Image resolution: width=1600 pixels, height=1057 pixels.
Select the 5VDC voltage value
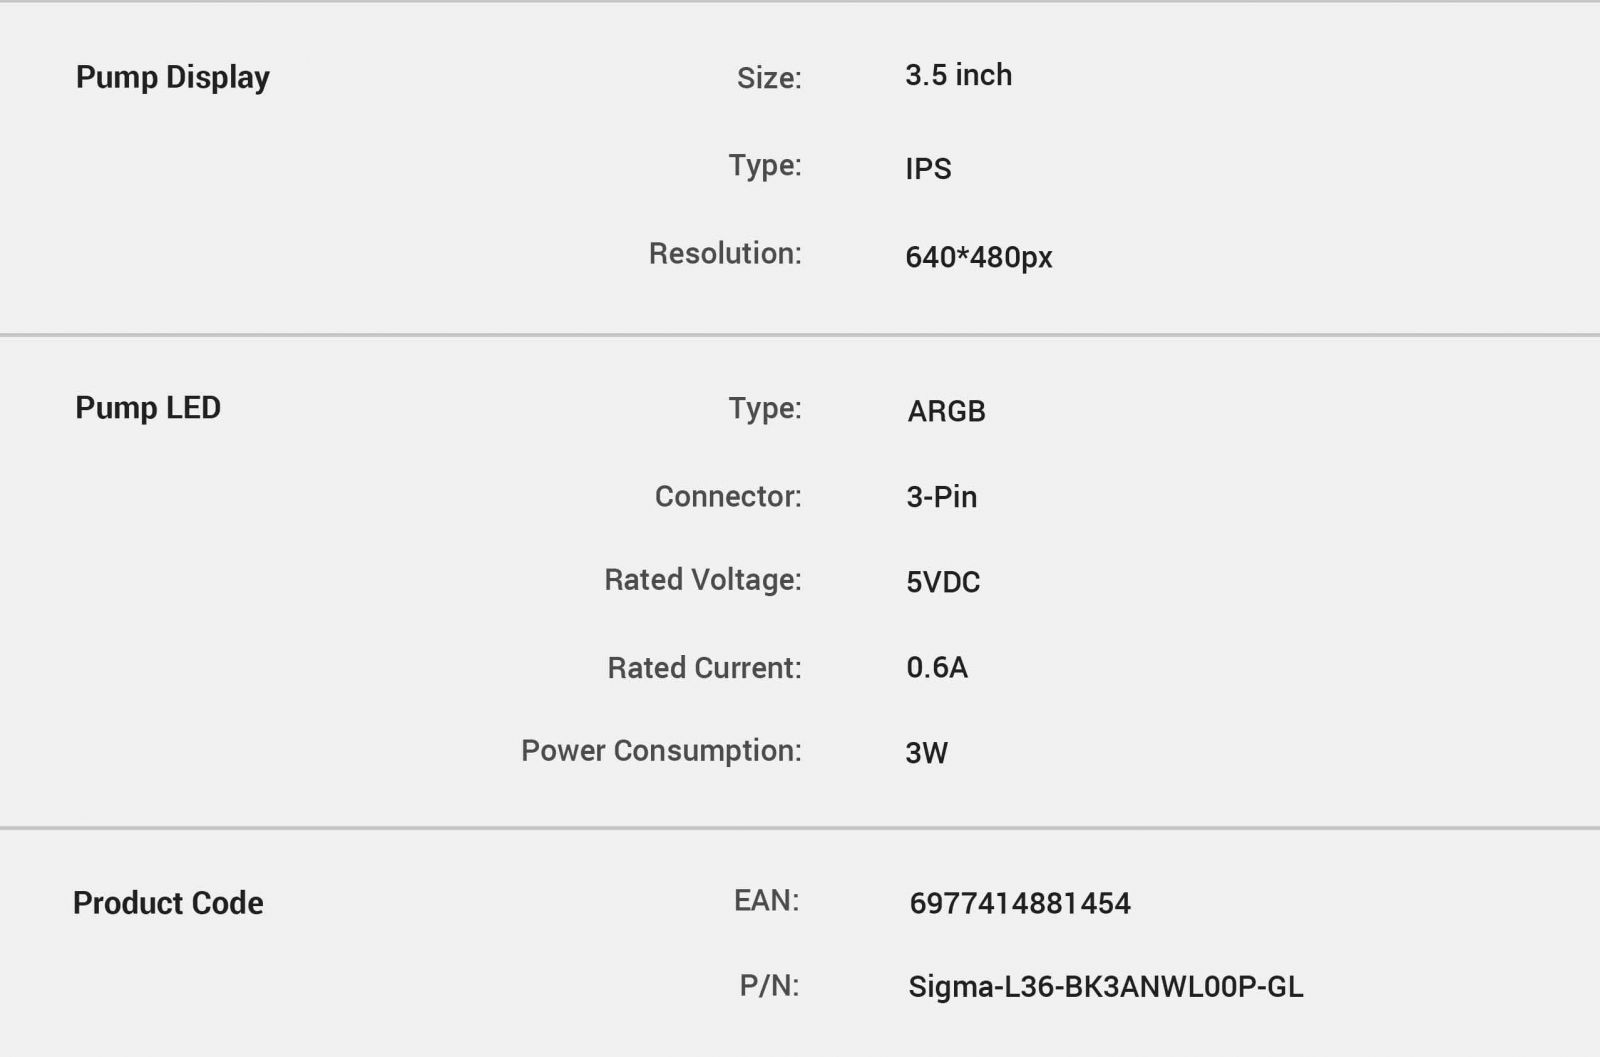tap(943, 582)
